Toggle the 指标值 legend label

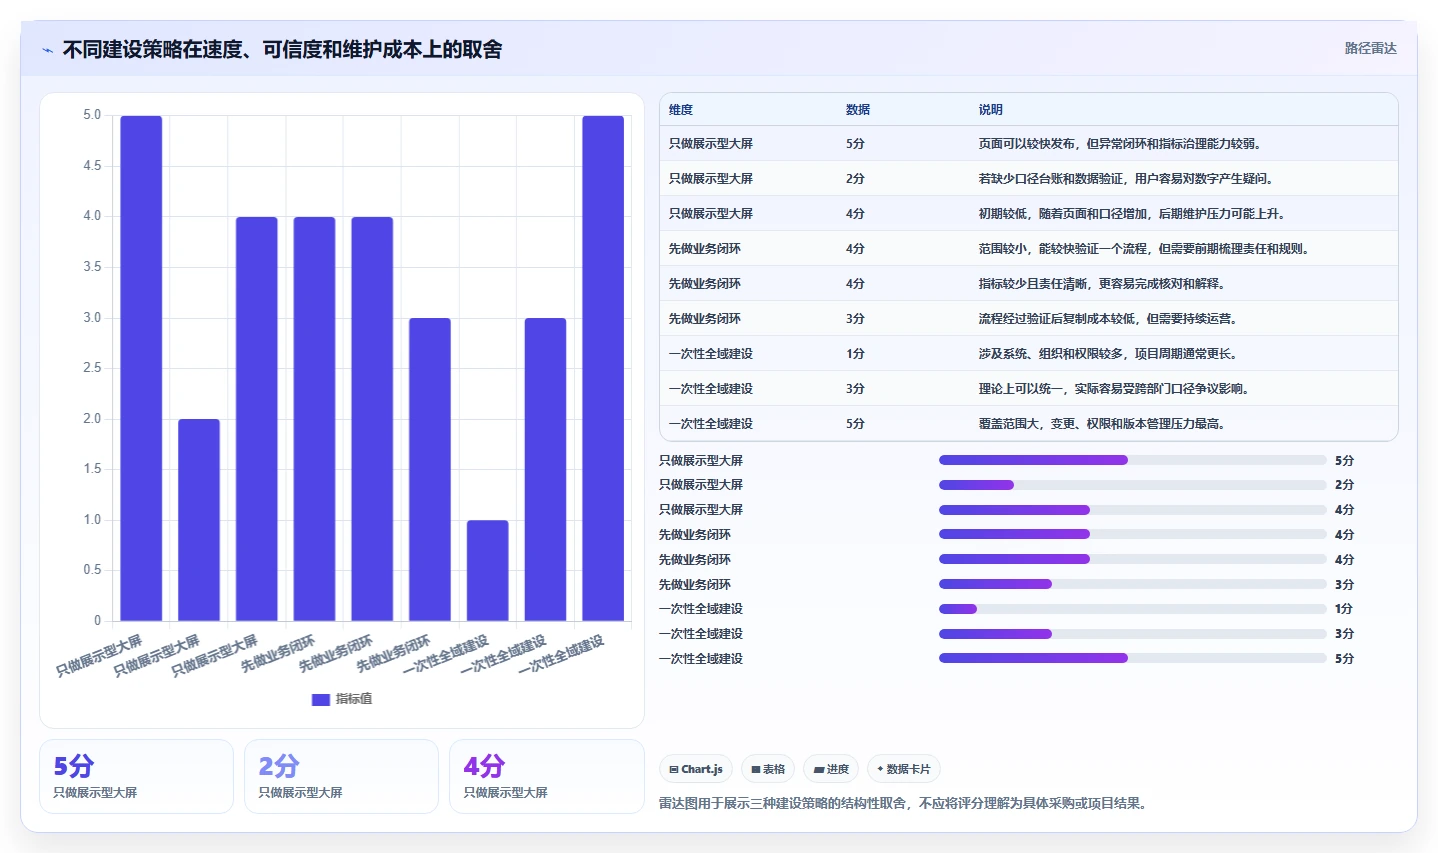(x=354, y=699)
